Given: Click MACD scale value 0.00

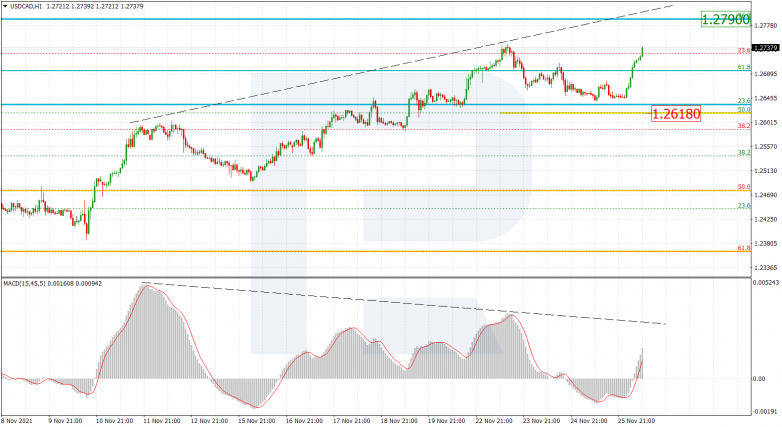Looking at the screenshot, I should click(x=760, y=379).
